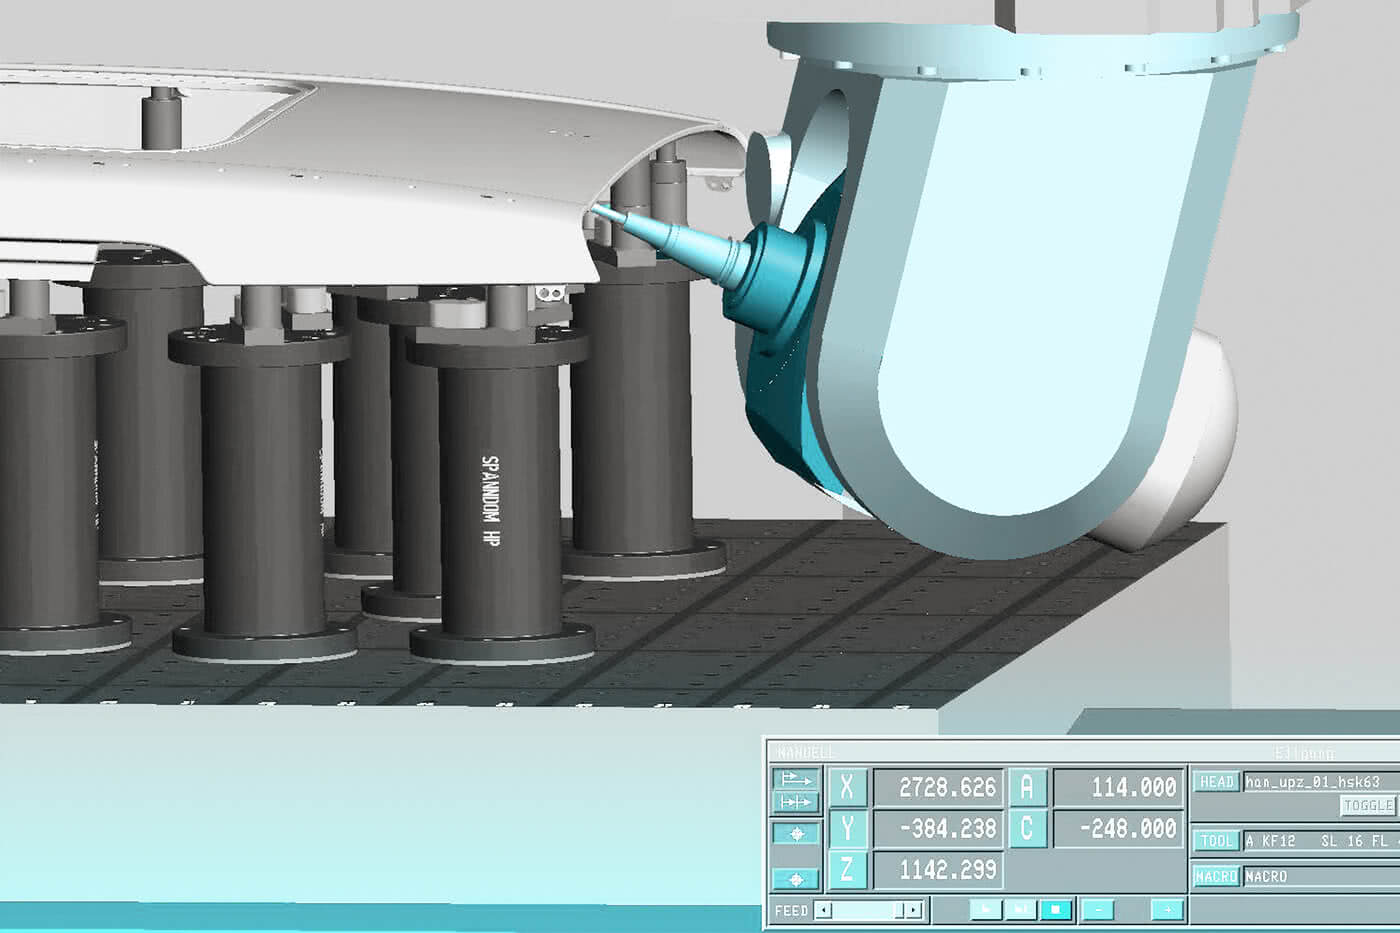Click the X coordinate field 2728.626
Image resolution: width=1400 pixels, height=933 pixels.
point(938,788)
